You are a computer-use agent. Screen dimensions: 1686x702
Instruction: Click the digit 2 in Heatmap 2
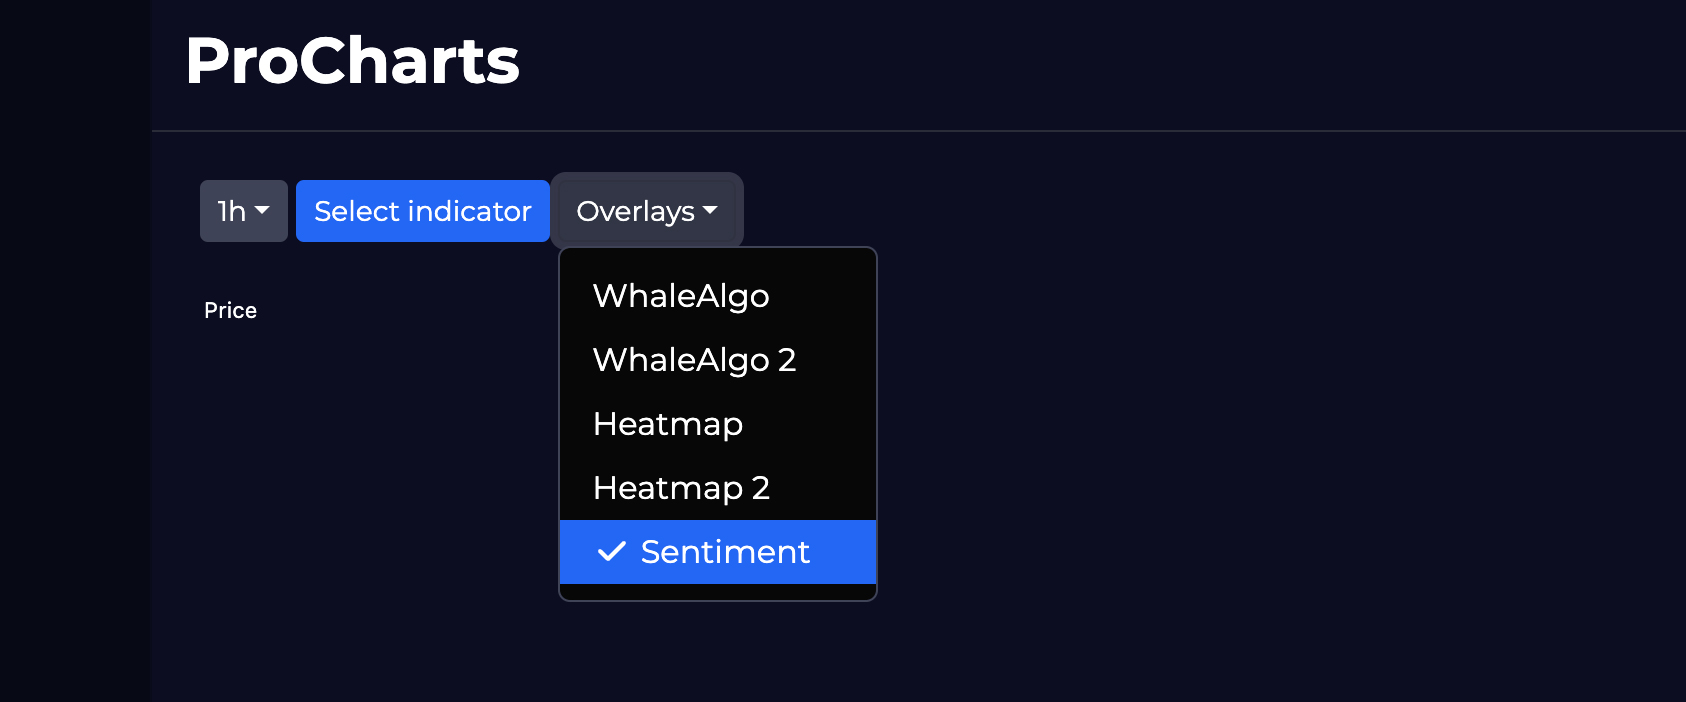pyautogui.click(x=761, y=488)
